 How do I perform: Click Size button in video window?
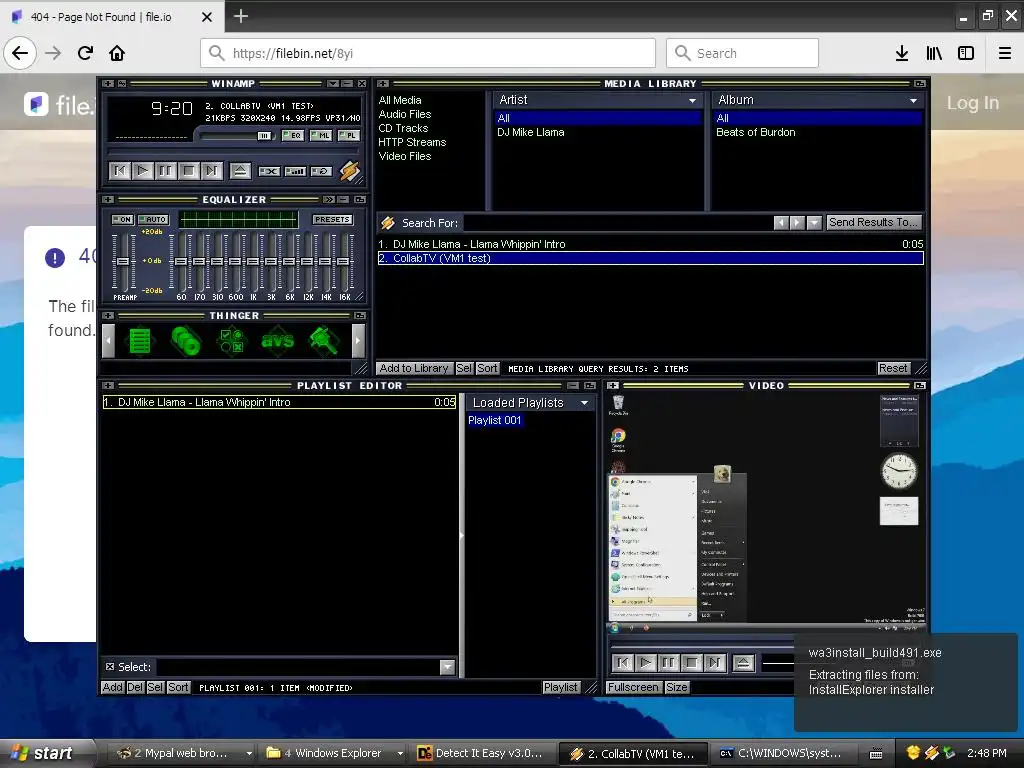677,687
